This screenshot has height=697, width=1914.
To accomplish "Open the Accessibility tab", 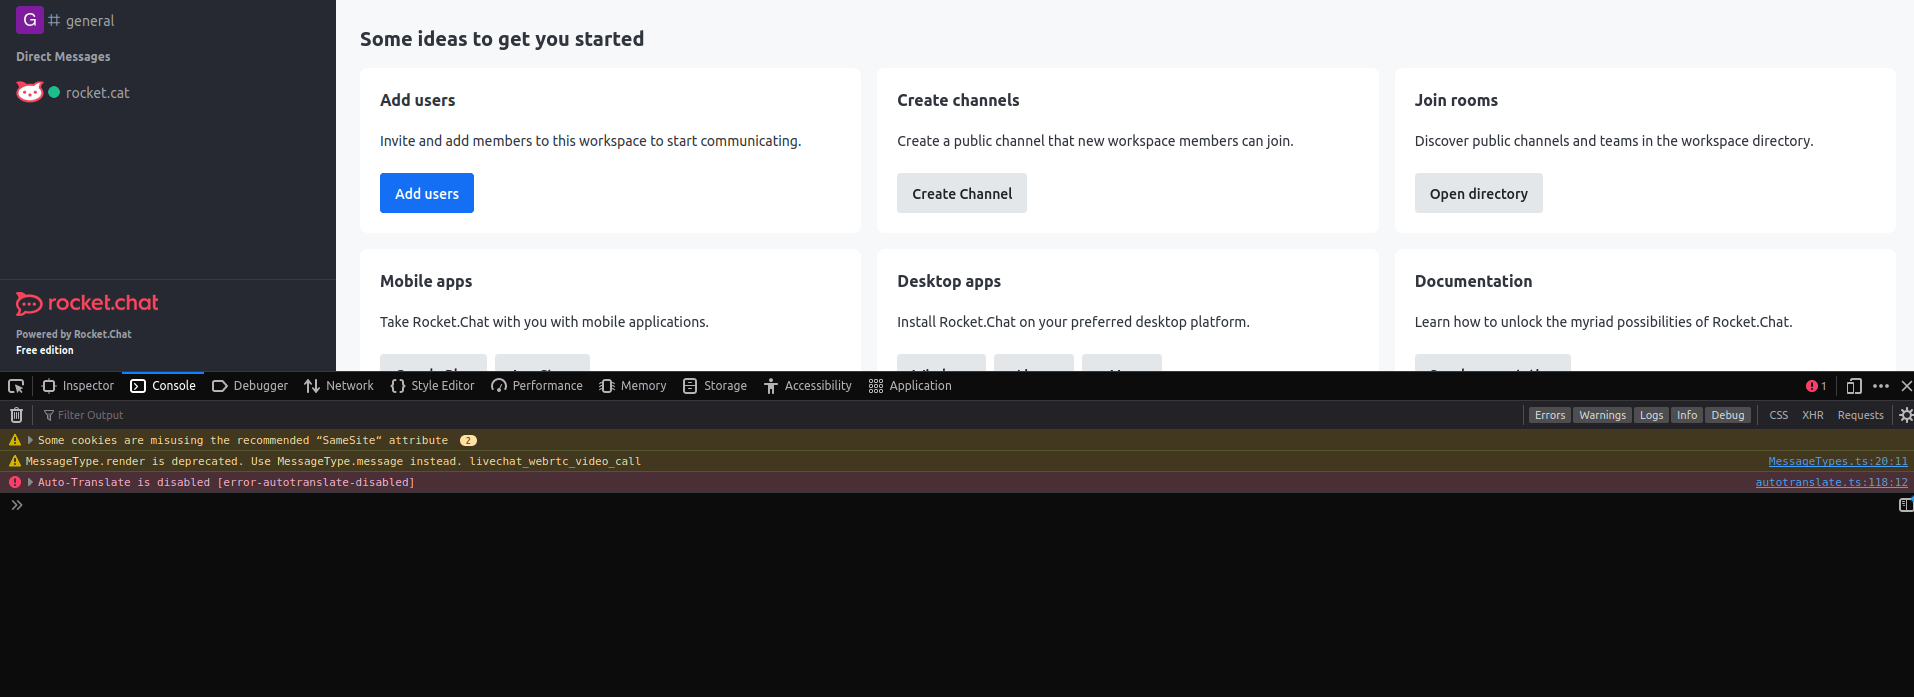I will coord(808,386).
